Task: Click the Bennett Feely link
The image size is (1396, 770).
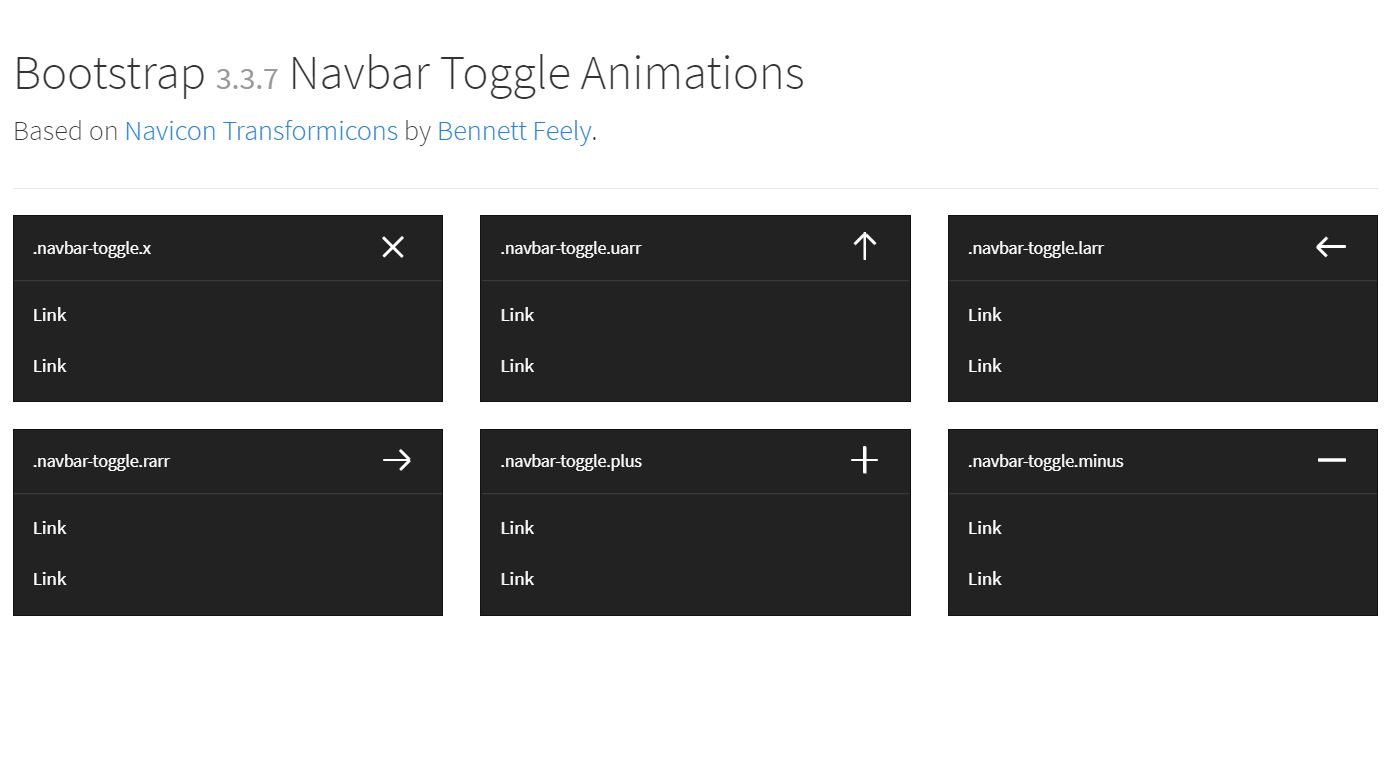Action: [513, 131]
